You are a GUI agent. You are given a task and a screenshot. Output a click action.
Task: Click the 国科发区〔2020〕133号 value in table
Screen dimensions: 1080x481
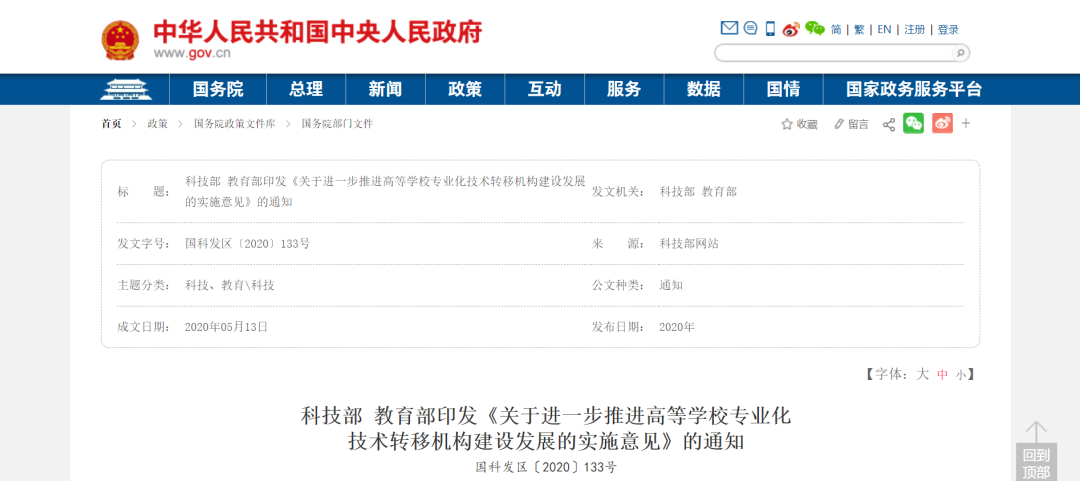(248, 243)
